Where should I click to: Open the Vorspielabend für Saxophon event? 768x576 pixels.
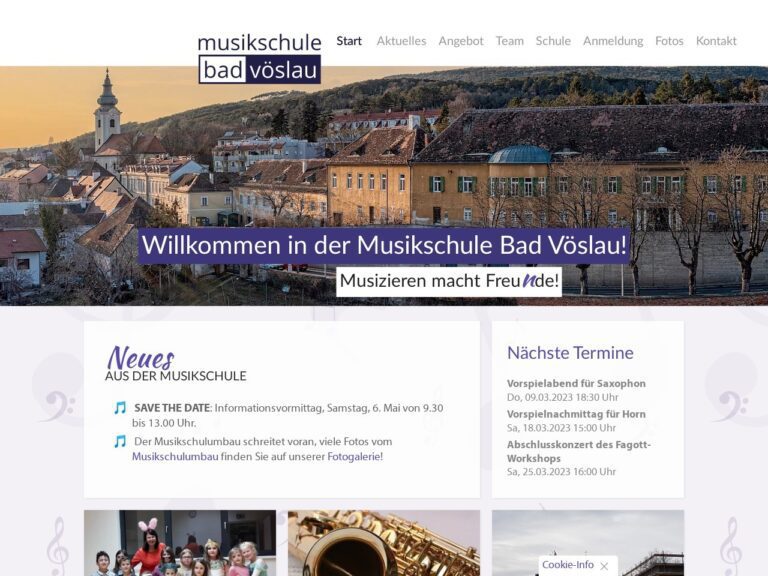click(x=576, y=384)
